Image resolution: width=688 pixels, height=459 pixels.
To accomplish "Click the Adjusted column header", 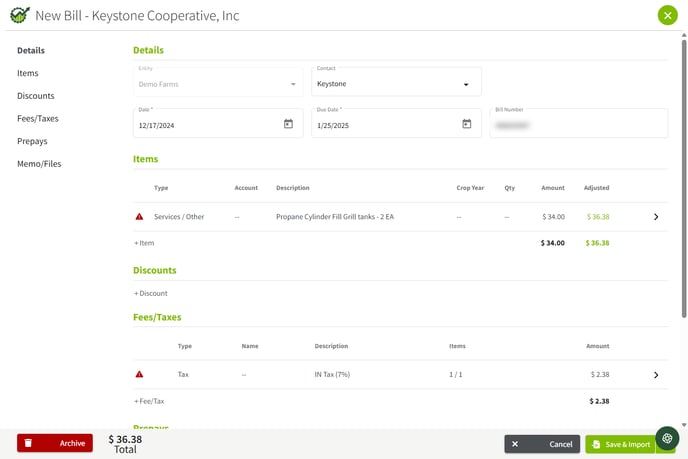I will pyautogui.click(x=596, y=188).
